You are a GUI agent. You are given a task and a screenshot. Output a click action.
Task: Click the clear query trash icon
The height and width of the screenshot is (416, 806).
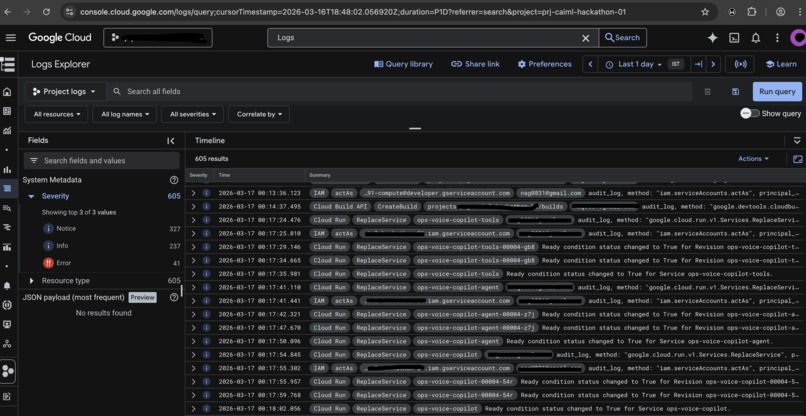(707, 92)
